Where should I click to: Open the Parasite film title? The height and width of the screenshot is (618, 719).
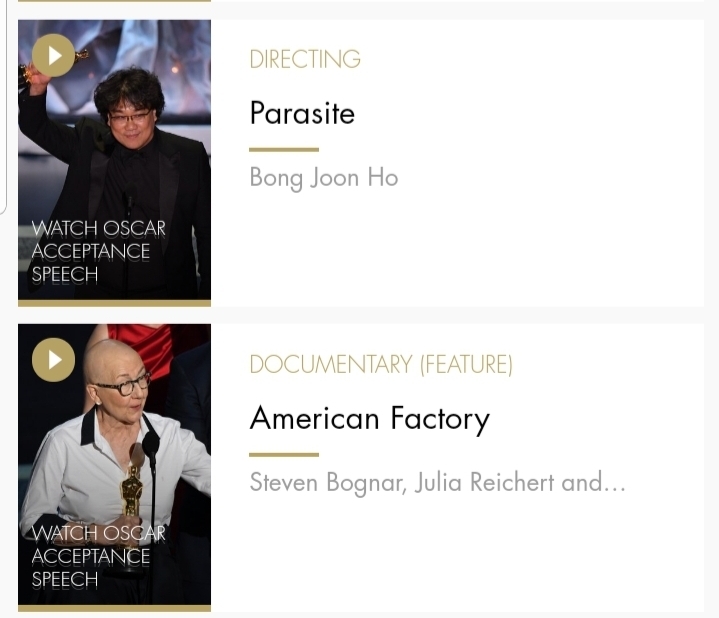click(x=302, y=113)
